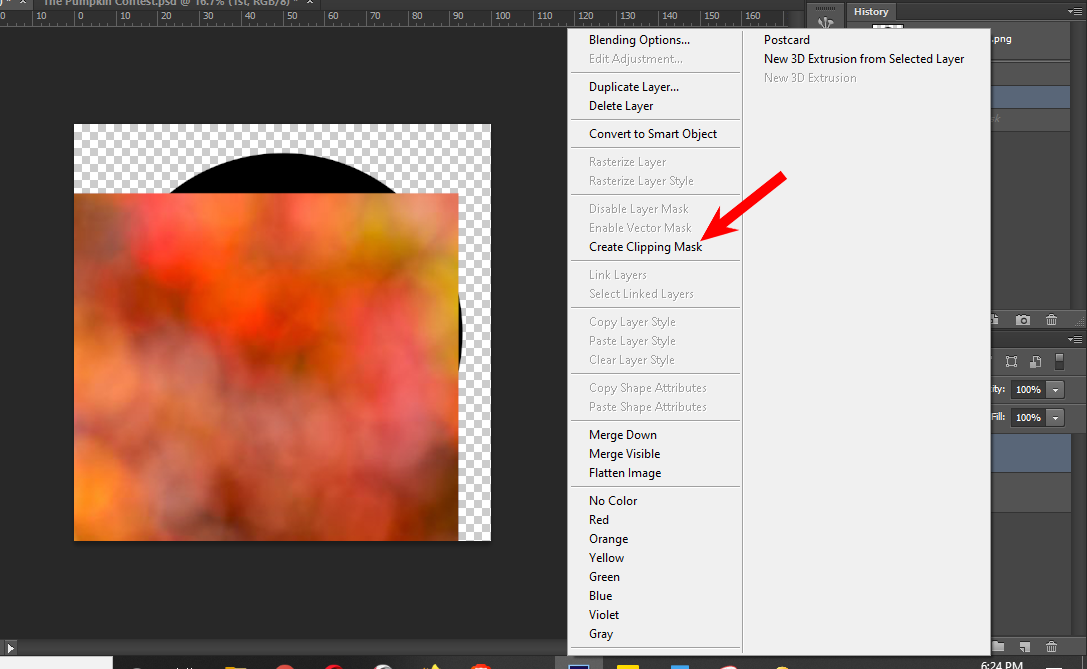Create a new layer group folder
This screenshot has height=669, width=1087.
998,647
